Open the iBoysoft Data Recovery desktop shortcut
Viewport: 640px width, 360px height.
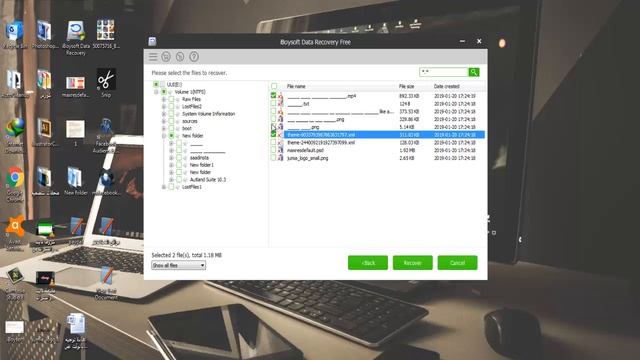(76, 38)
